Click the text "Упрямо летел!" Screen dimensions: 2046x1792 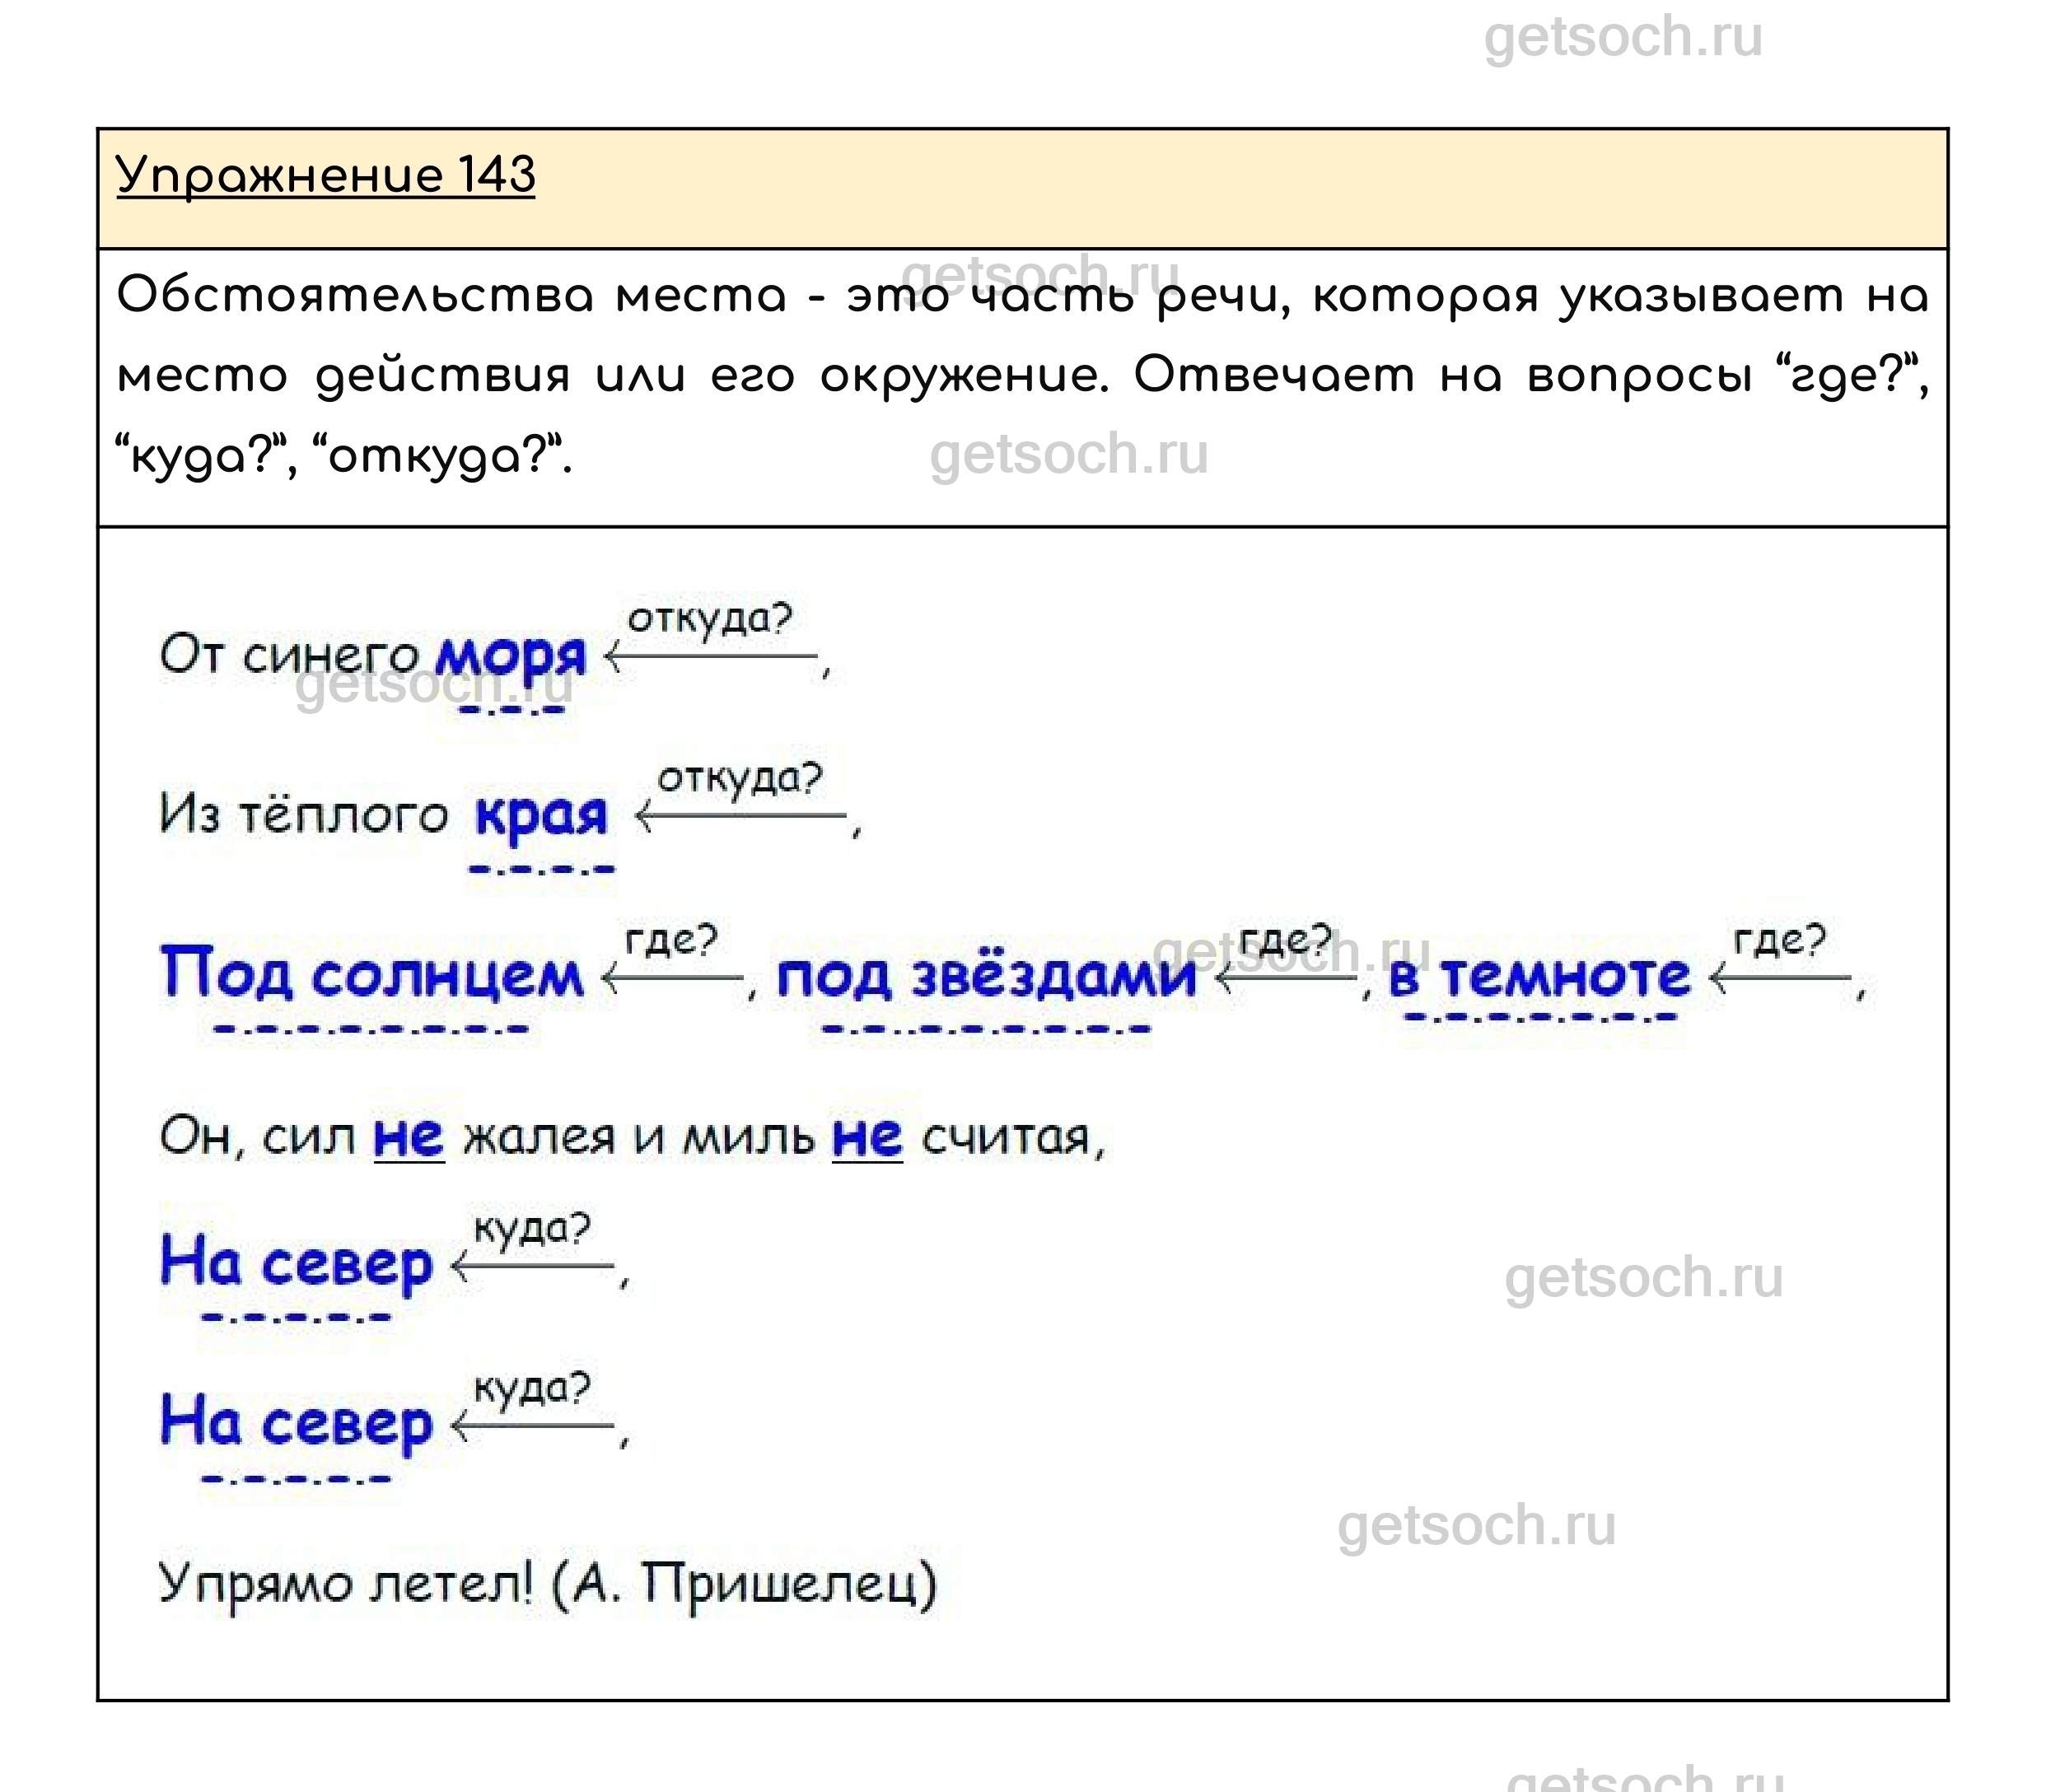[346, 1583]
